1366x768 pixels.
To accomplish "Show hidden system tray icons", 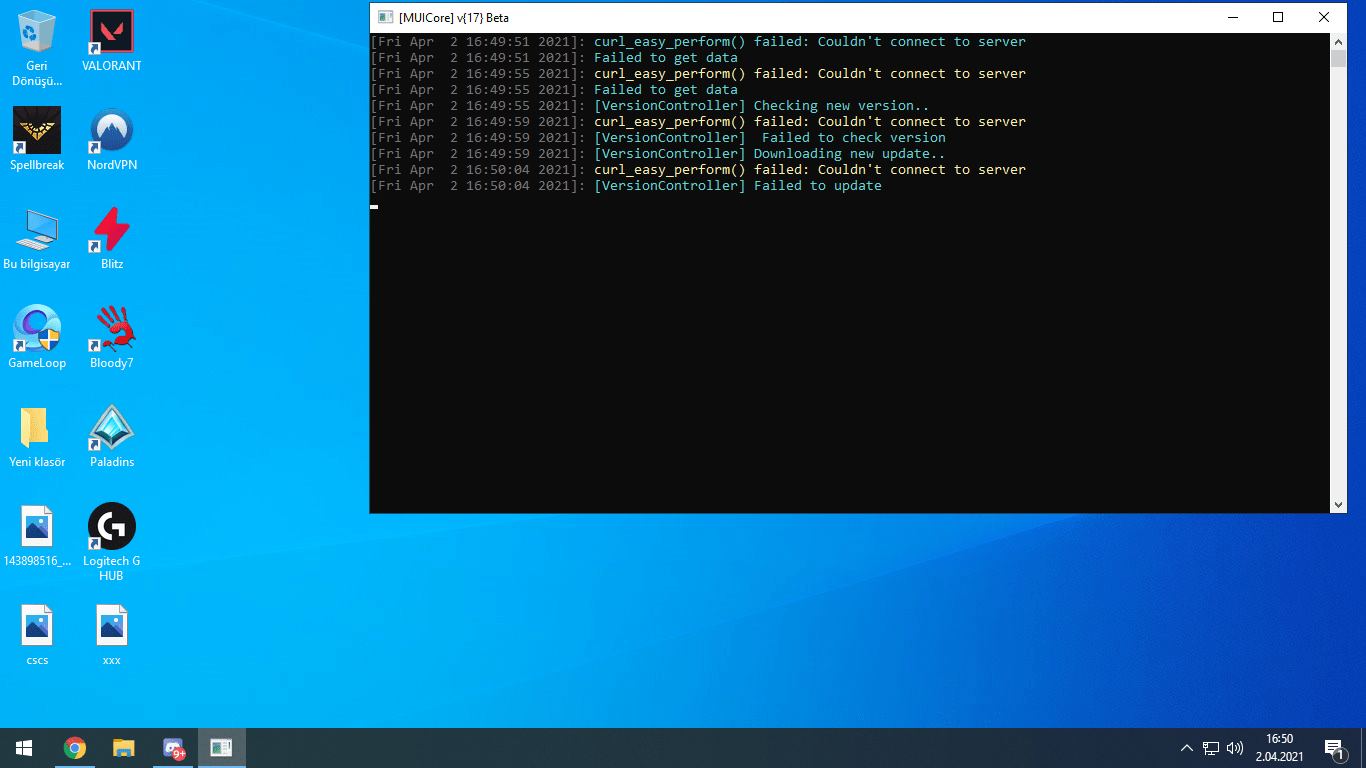I will point(1187,747).
